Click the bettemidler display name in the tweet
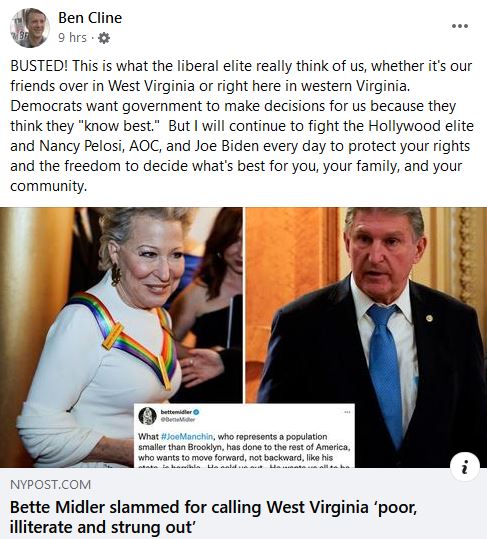This screenshot has height=539, width=487. [176, 412]
